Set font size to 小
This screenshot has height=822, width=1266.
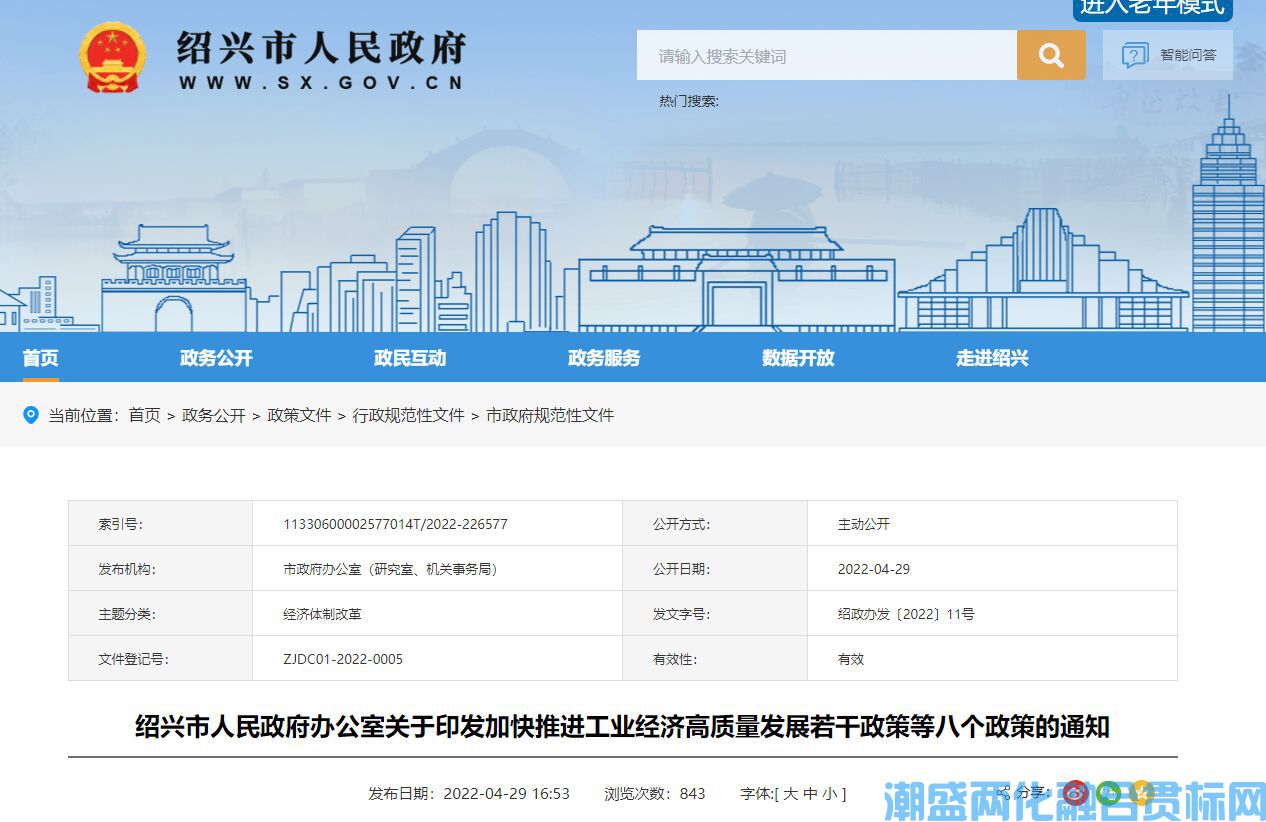pos(830,793)
